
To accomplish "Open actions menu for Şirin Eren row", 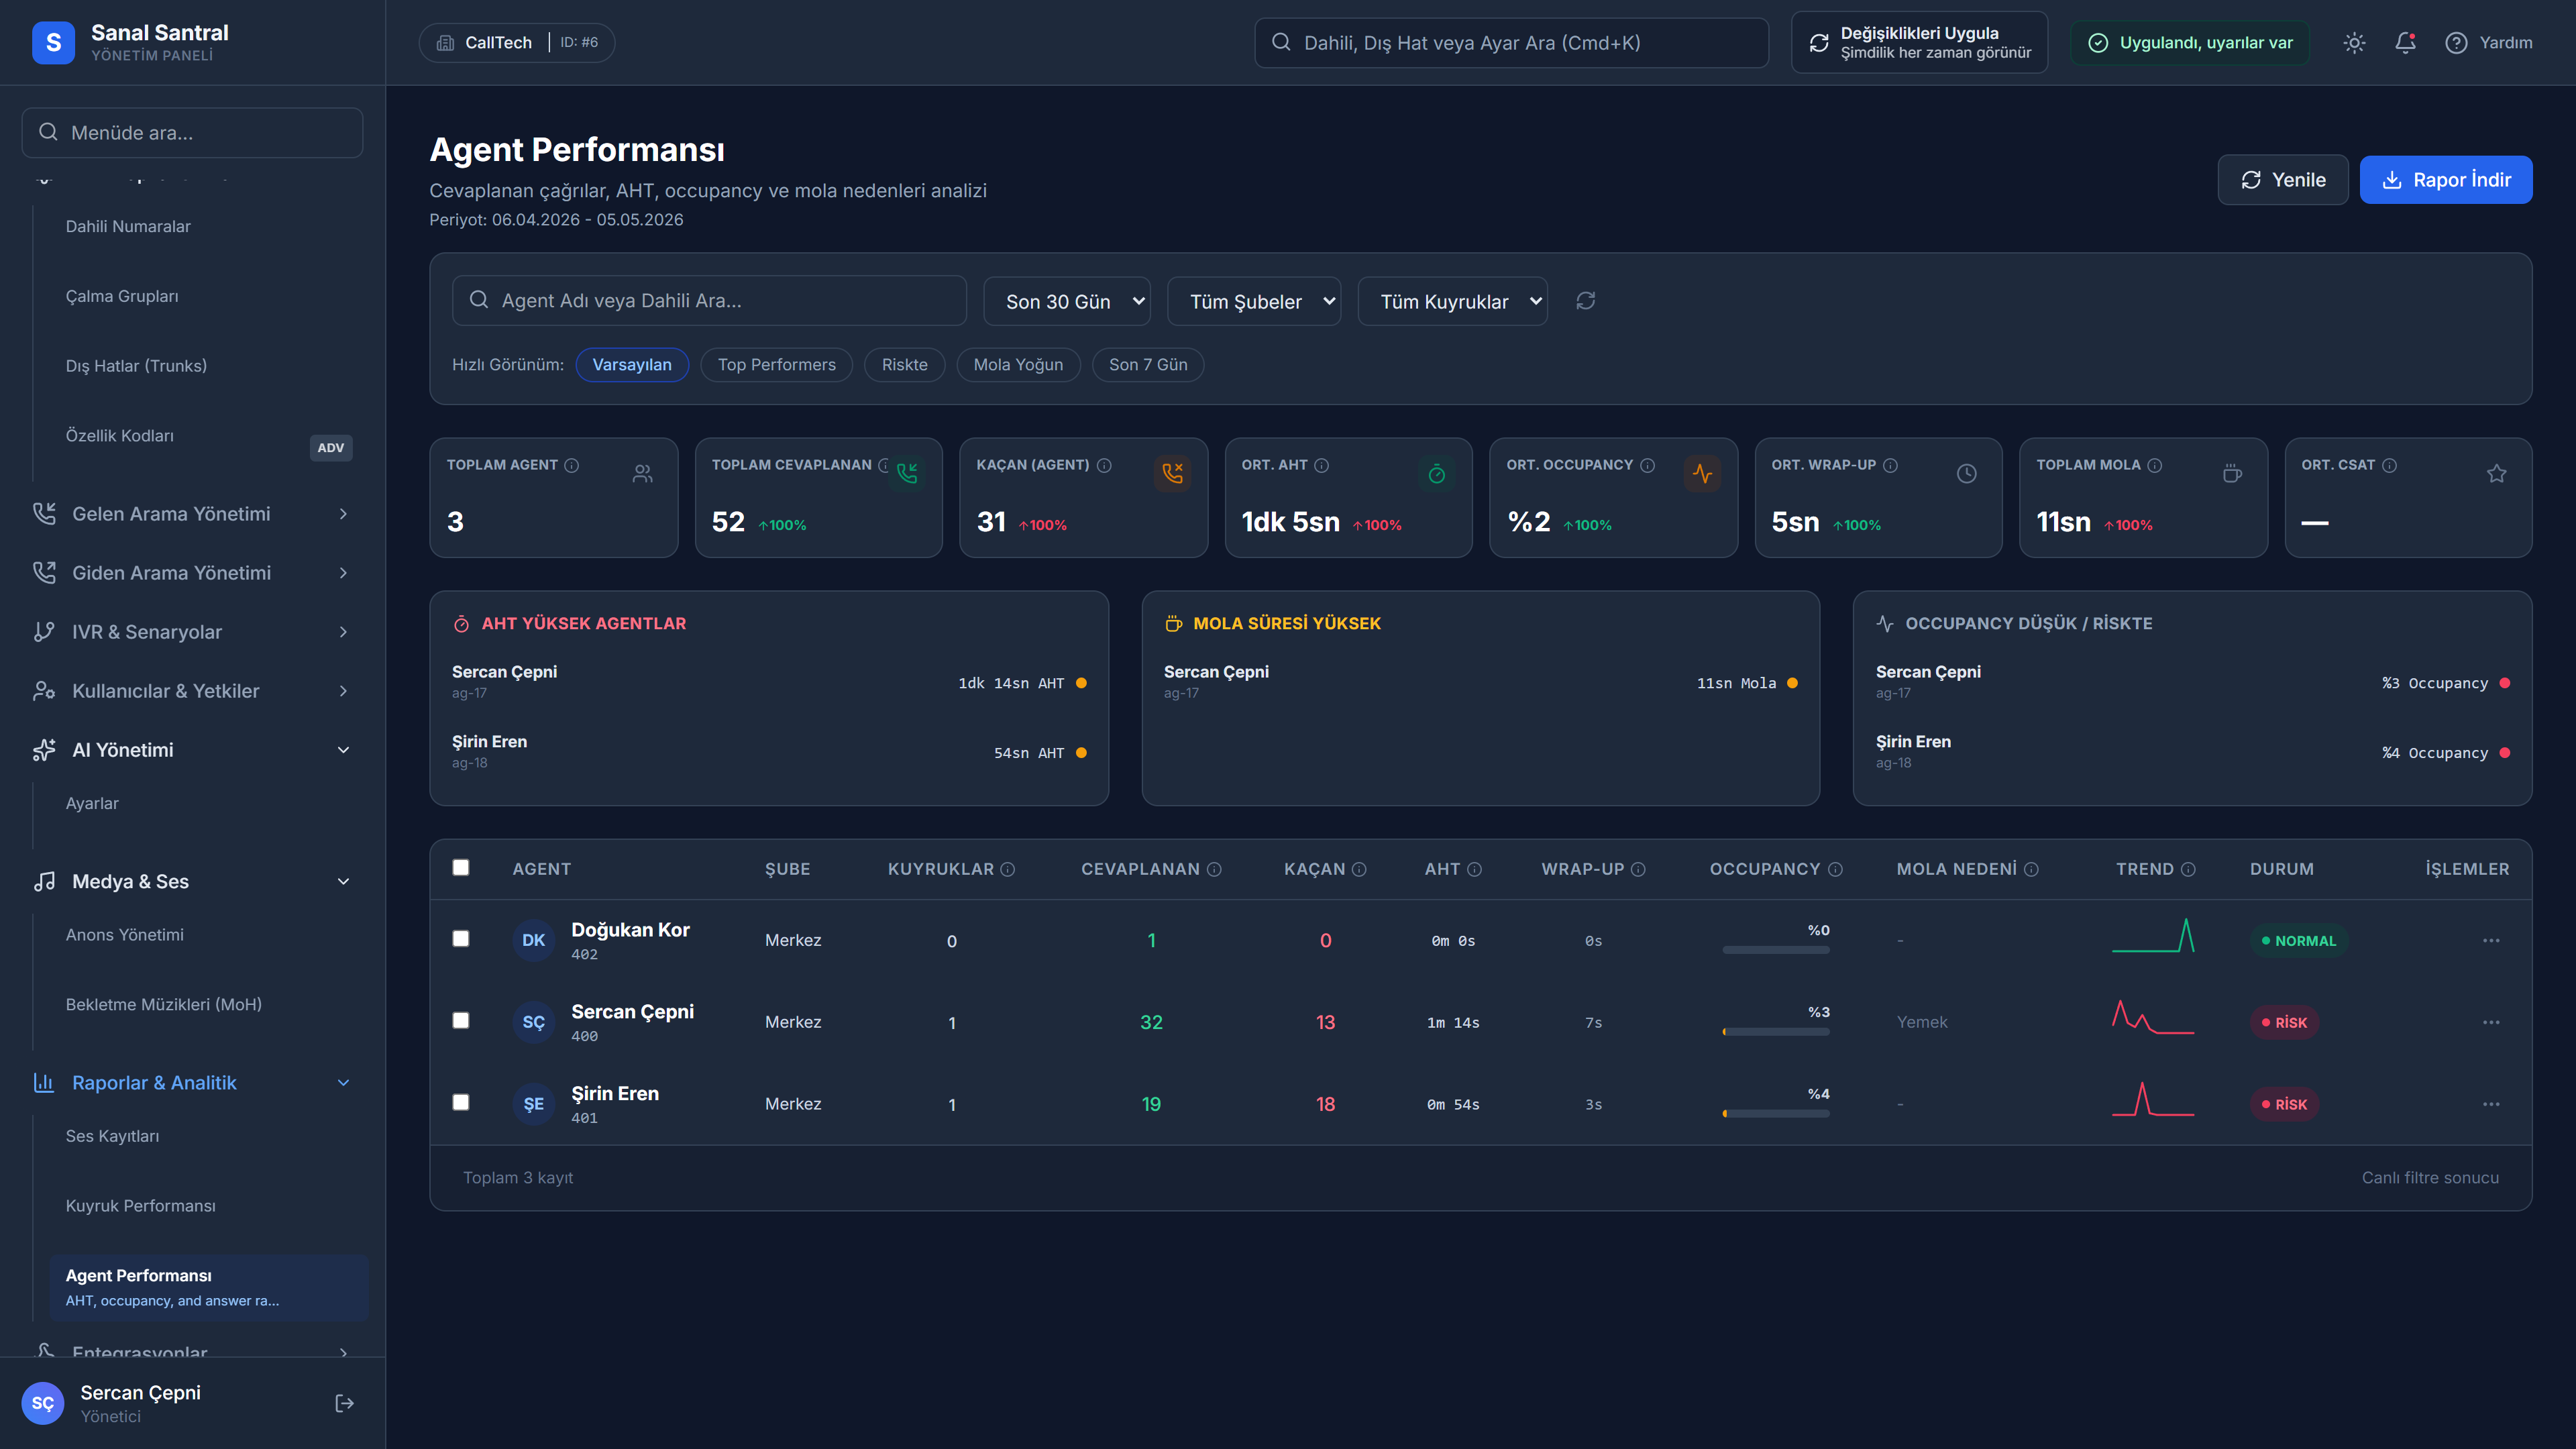I will tap(2491, 1104).
